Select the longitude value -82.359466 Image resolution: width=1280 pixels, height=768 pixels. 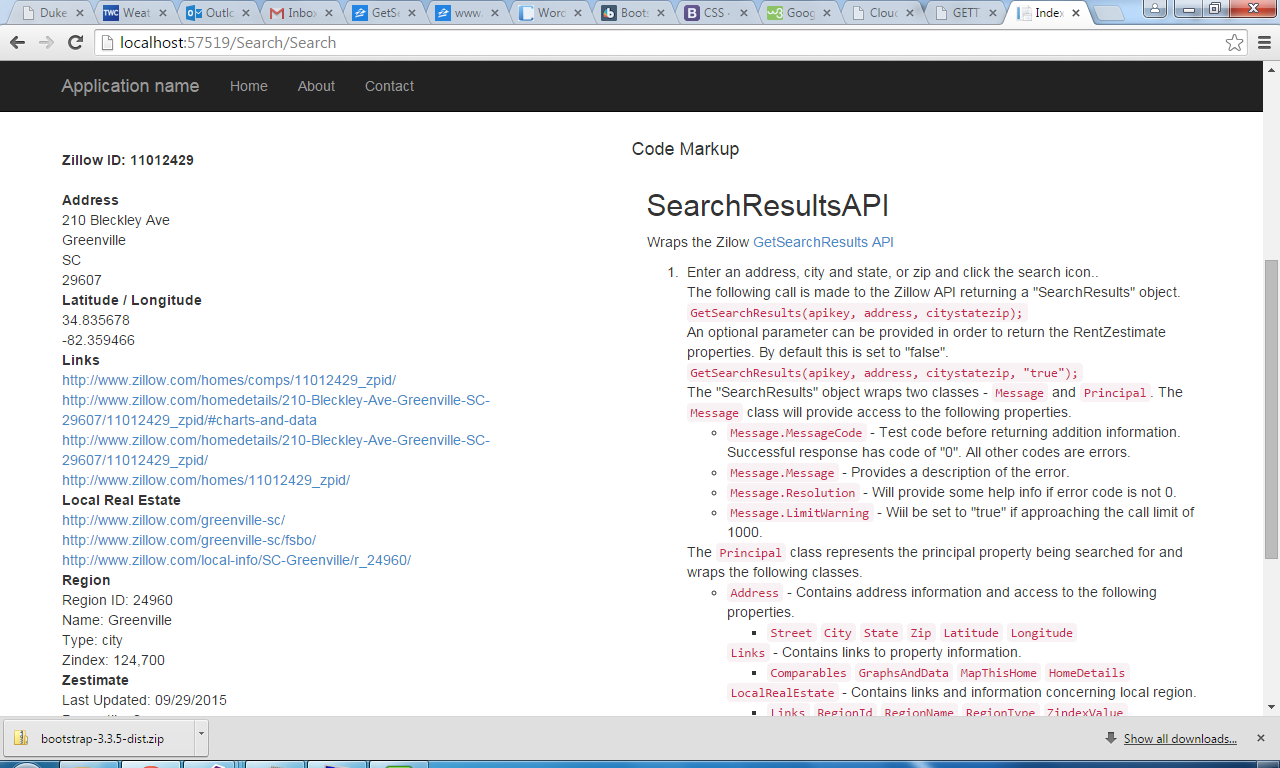(98, 340)
